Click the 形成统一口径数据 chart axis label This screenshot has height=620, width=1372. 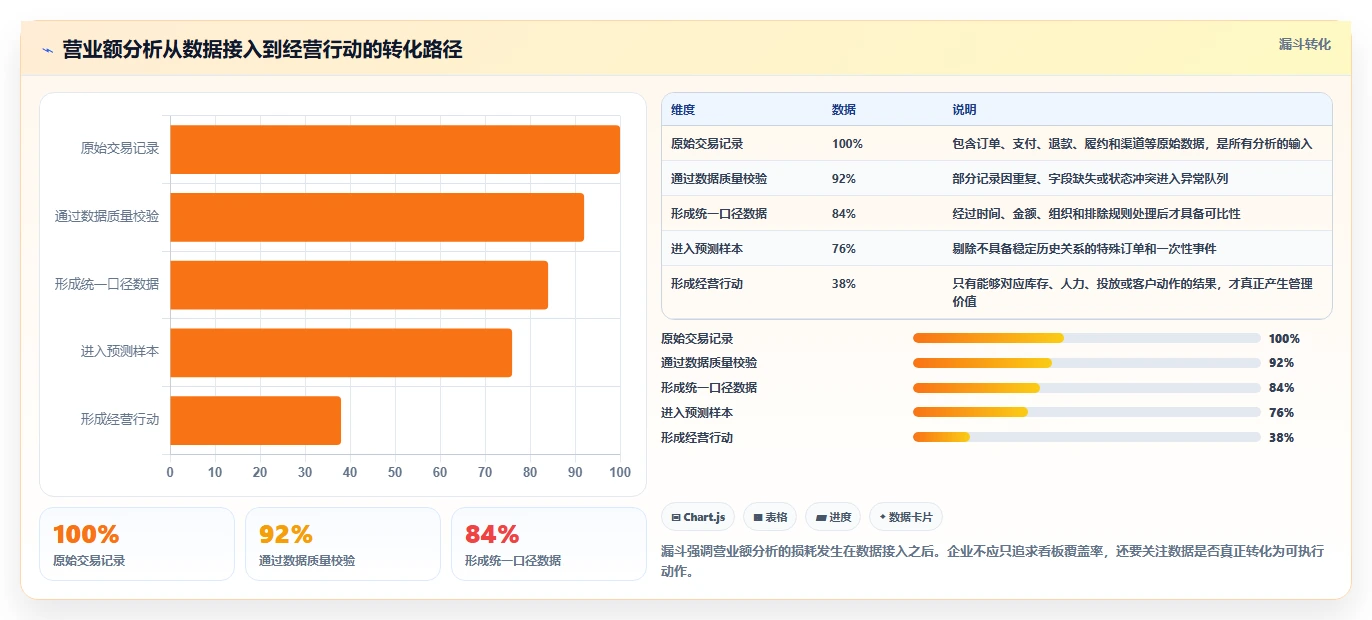click(107, 285)
